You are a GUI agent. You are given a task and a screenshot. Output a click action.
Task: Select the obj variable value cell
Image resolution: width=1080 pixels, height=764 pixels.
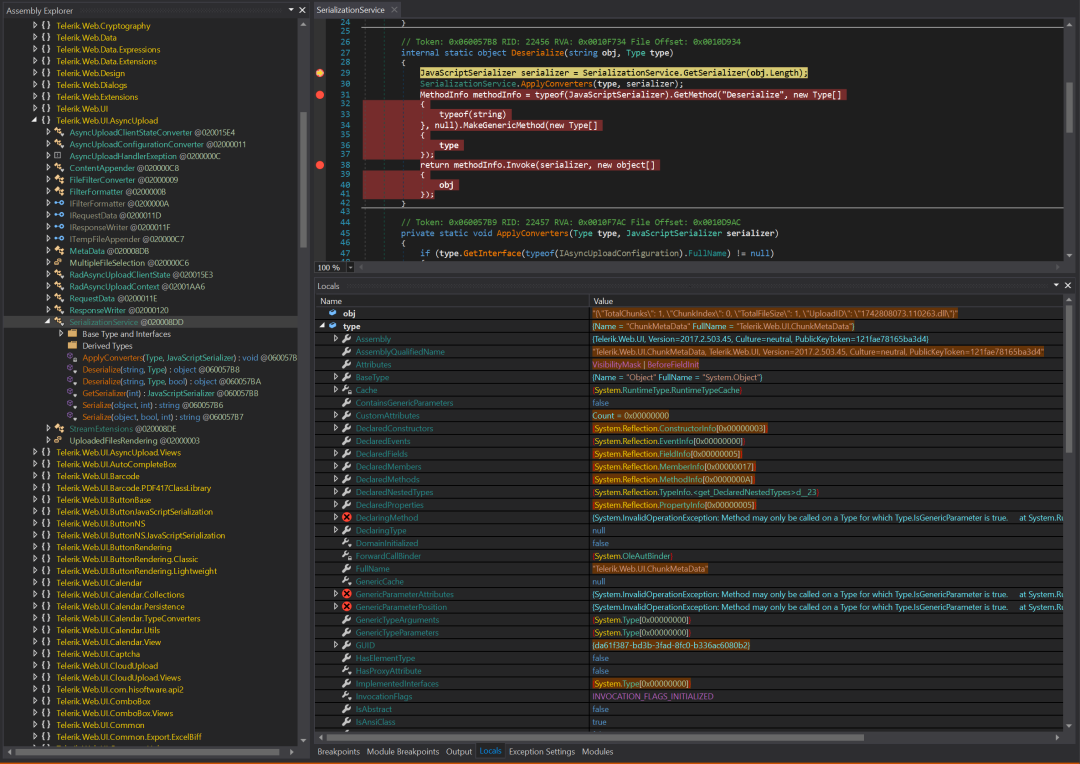tap(827, 313)
